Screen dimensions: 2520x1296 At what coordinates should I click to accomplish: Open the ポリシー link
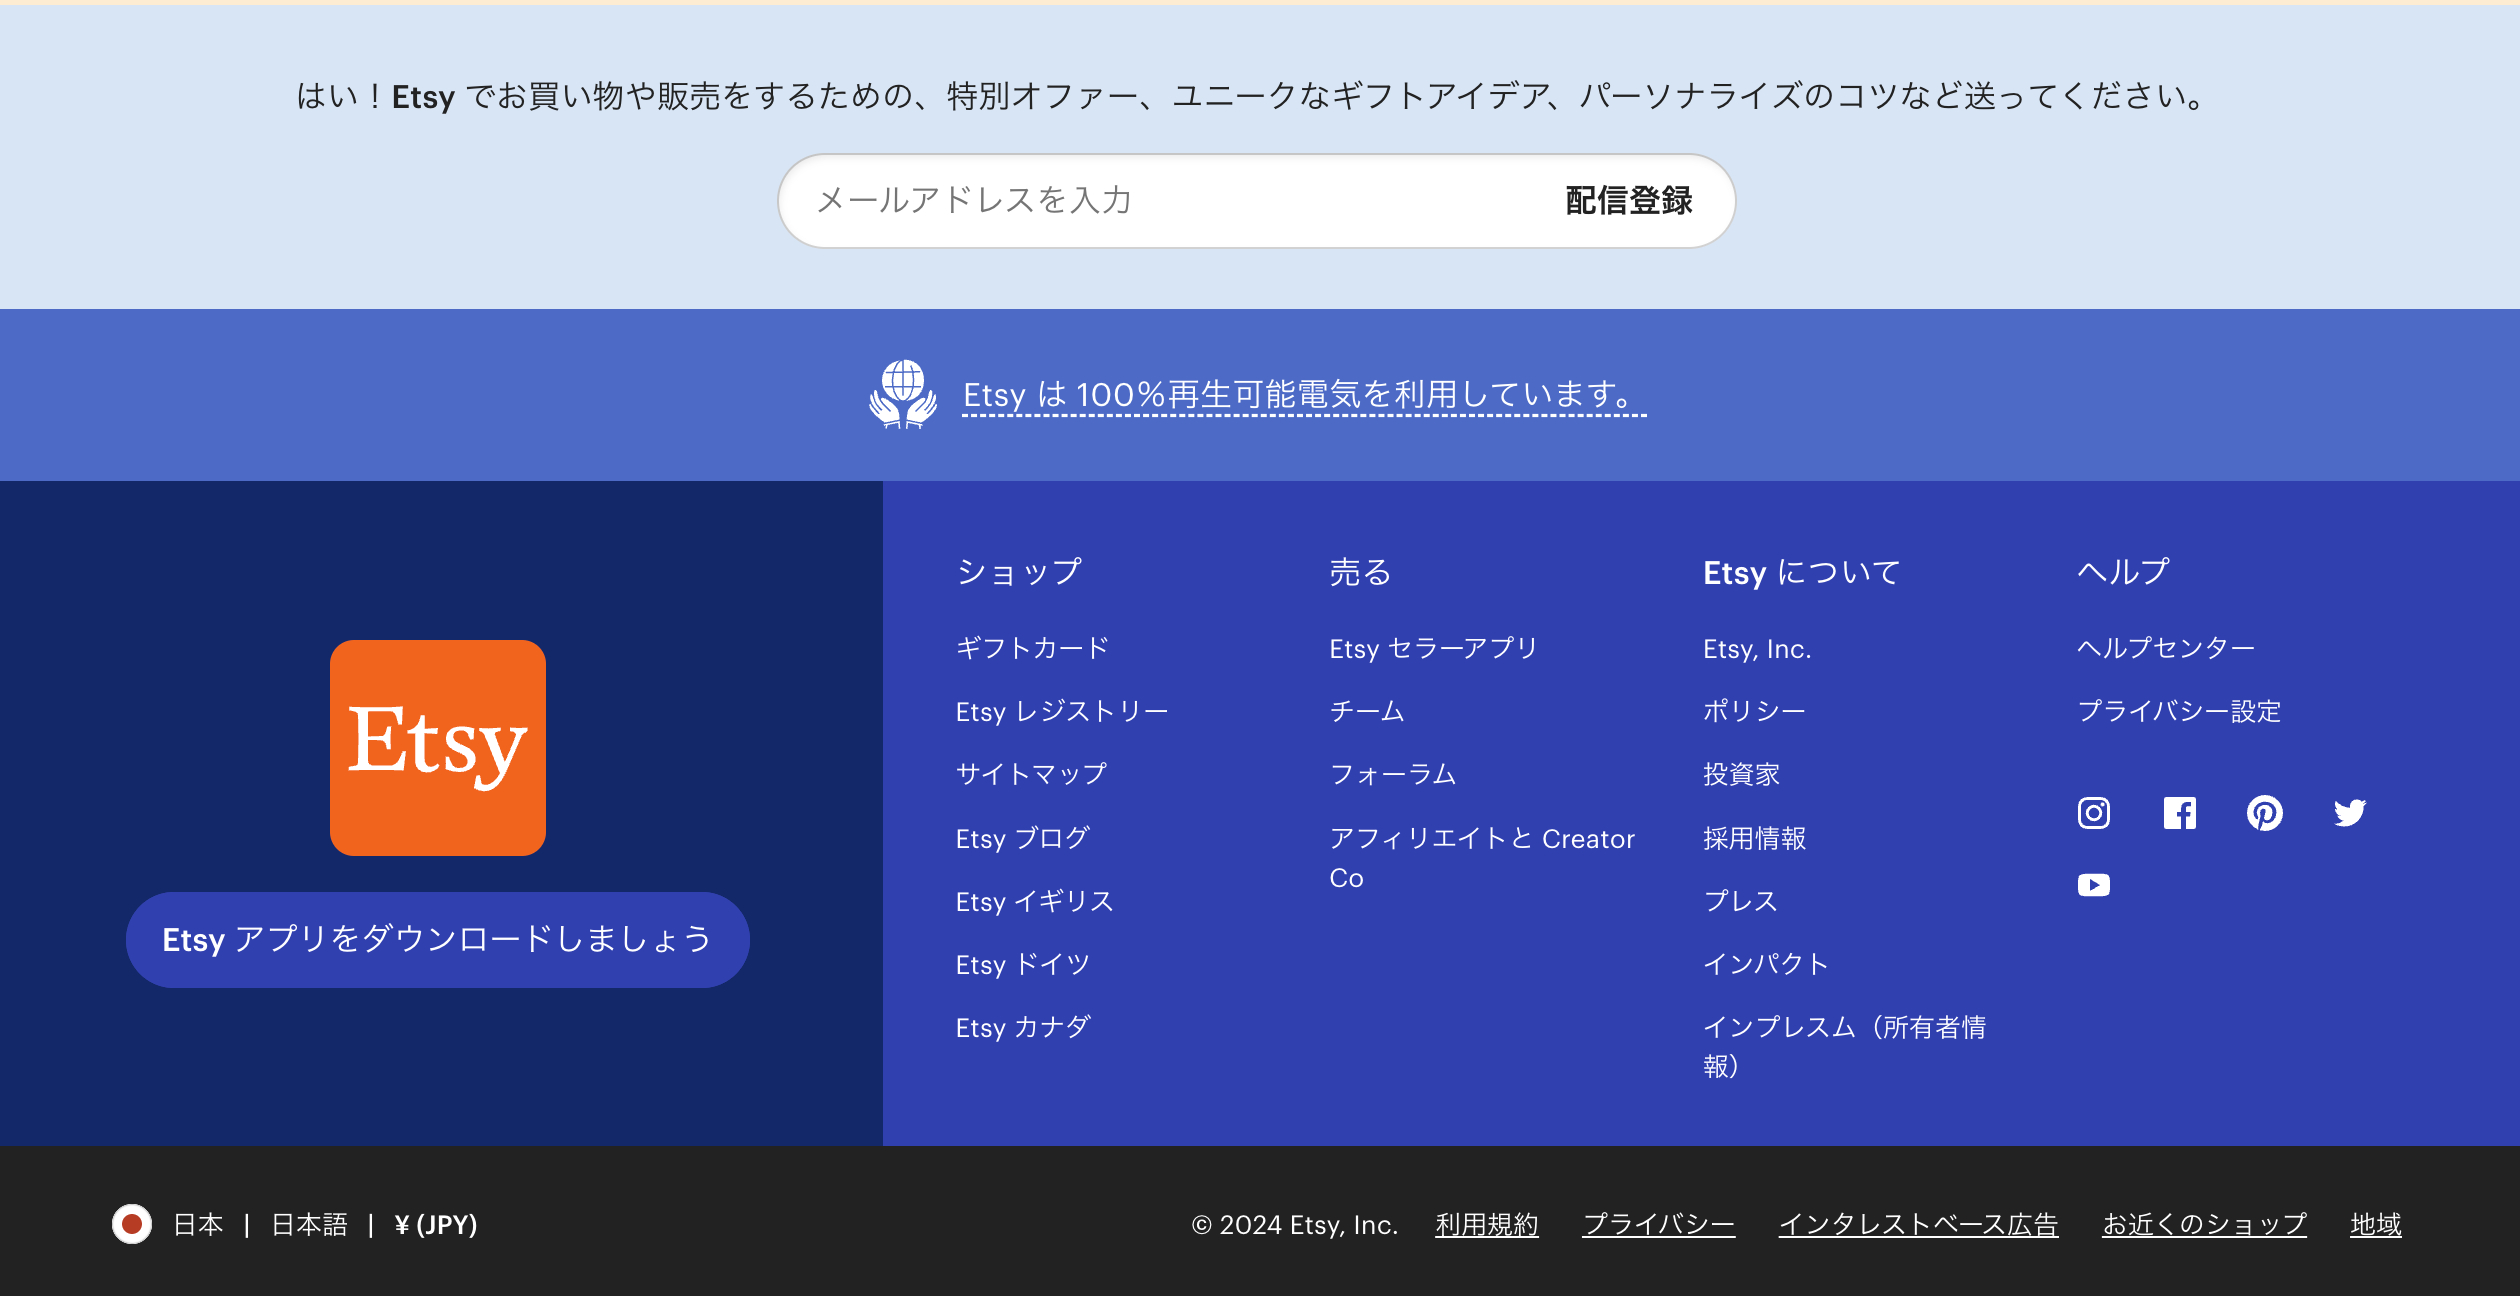coord(1754,711)
